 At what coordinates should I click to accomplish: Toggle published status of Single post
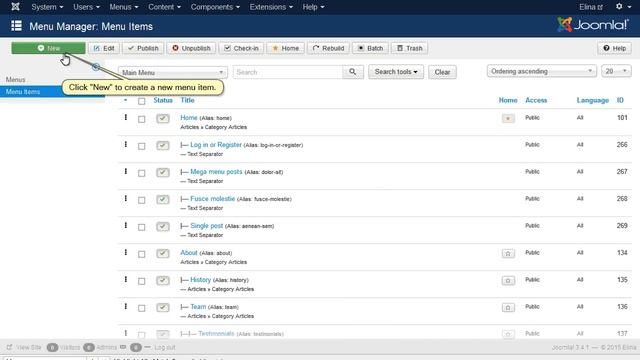(162, 227)
